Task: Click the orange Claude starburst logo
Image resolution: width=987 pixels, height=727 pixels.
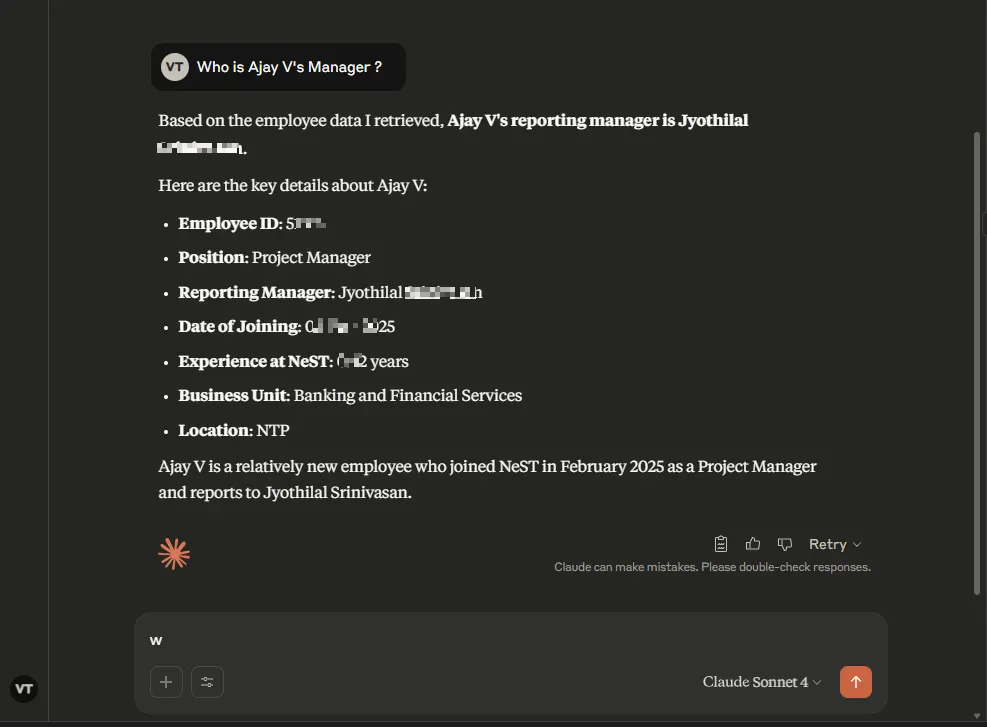Action: (174, 554)
